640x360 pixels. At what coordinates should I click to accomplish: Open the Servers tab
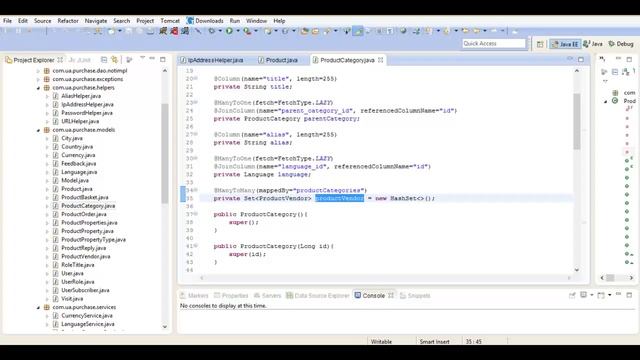(x=267, y=296)
